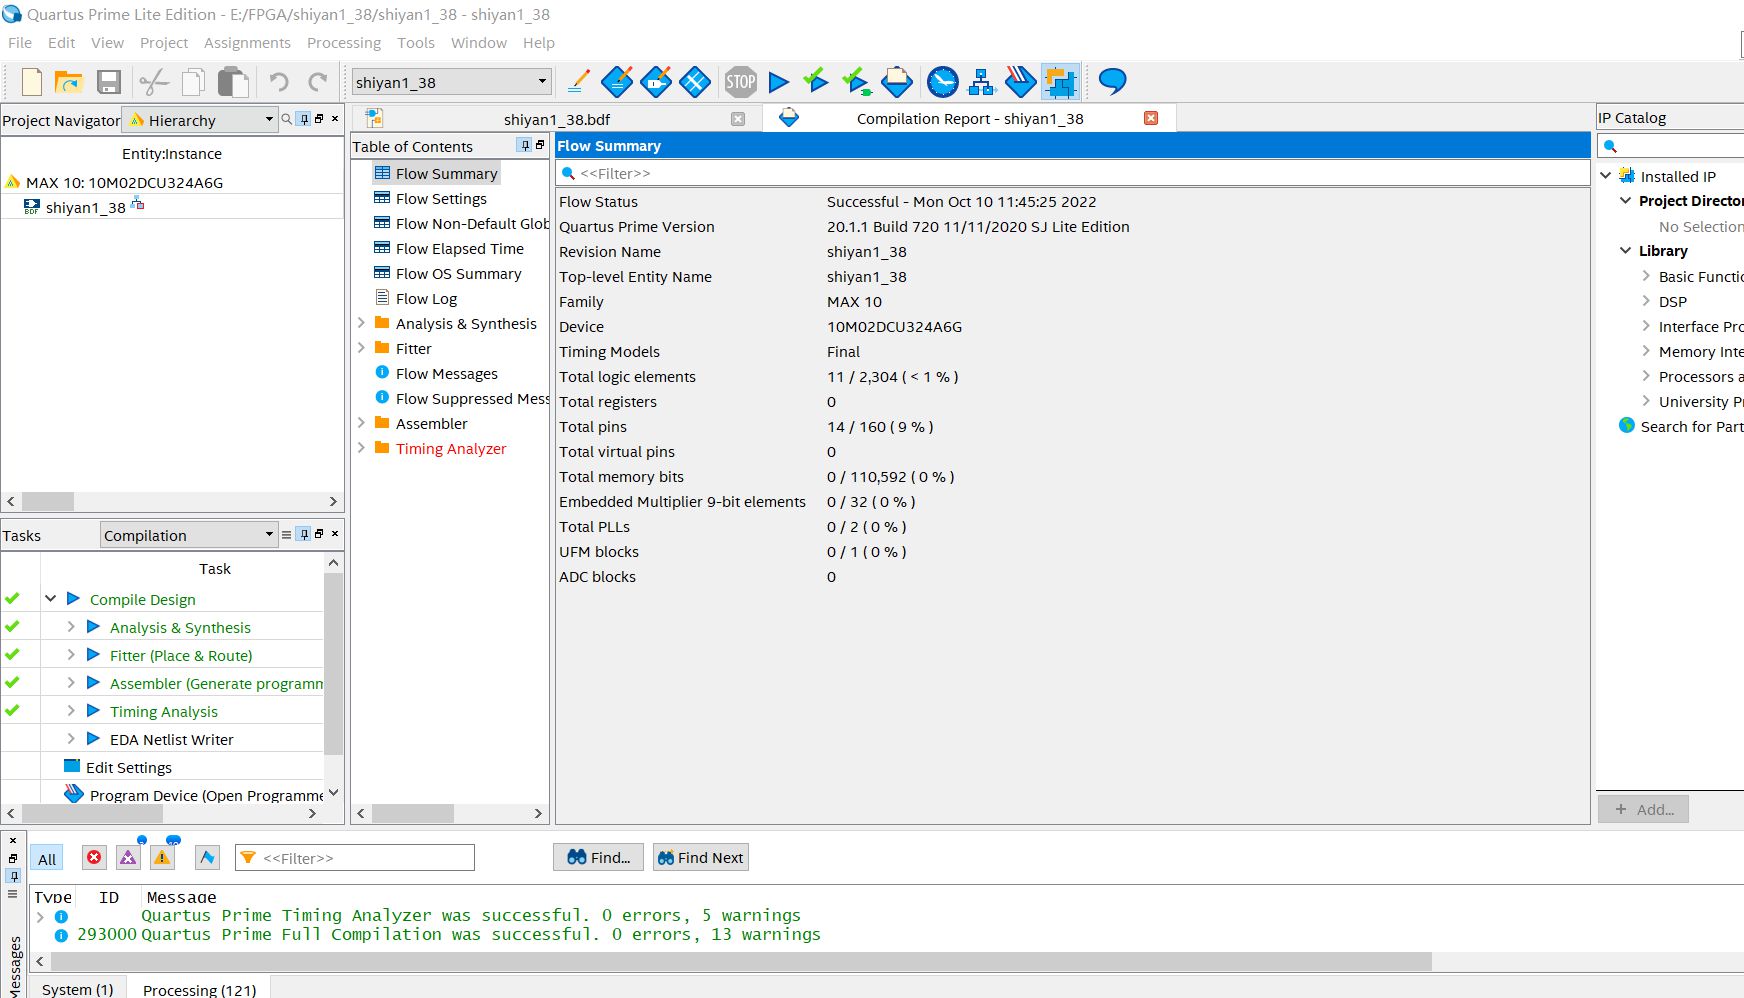Click the messages Filter input field
This screenshot has width=1744, height=998.
click(355, 858)
